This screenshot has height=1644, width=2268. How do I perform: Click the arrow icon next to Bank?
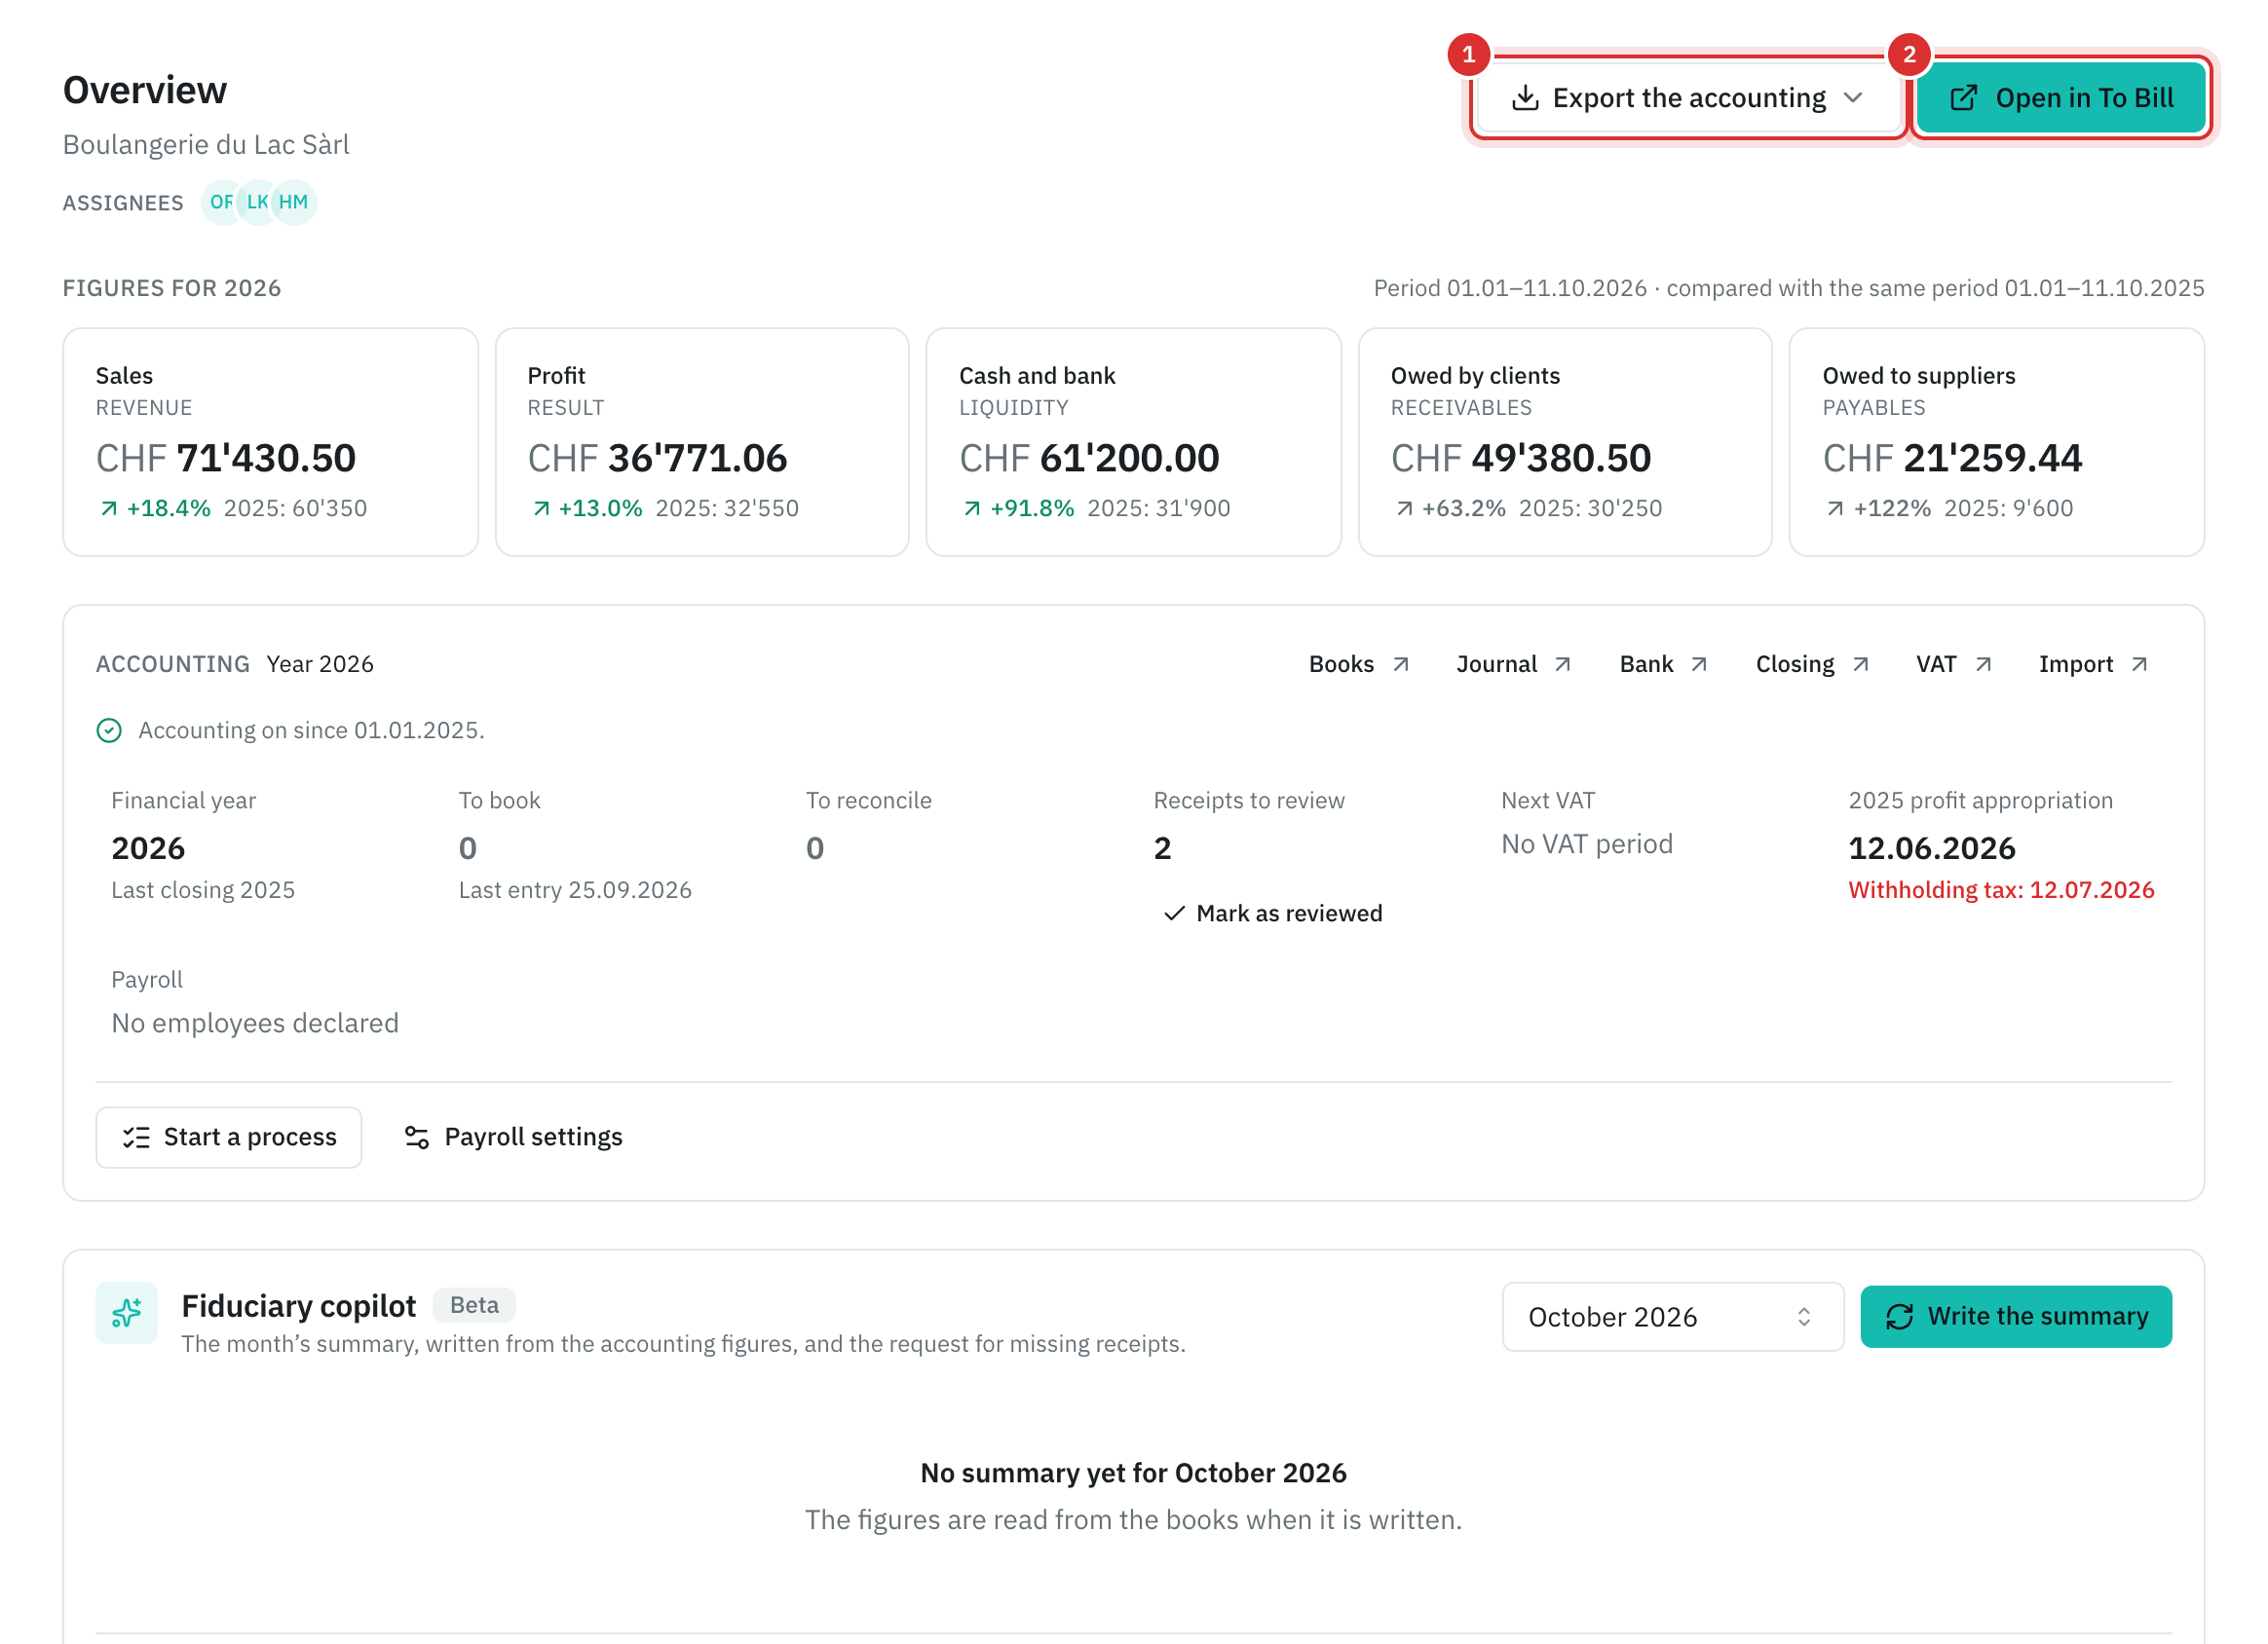pyautogui.click(x=1699, y=664)
